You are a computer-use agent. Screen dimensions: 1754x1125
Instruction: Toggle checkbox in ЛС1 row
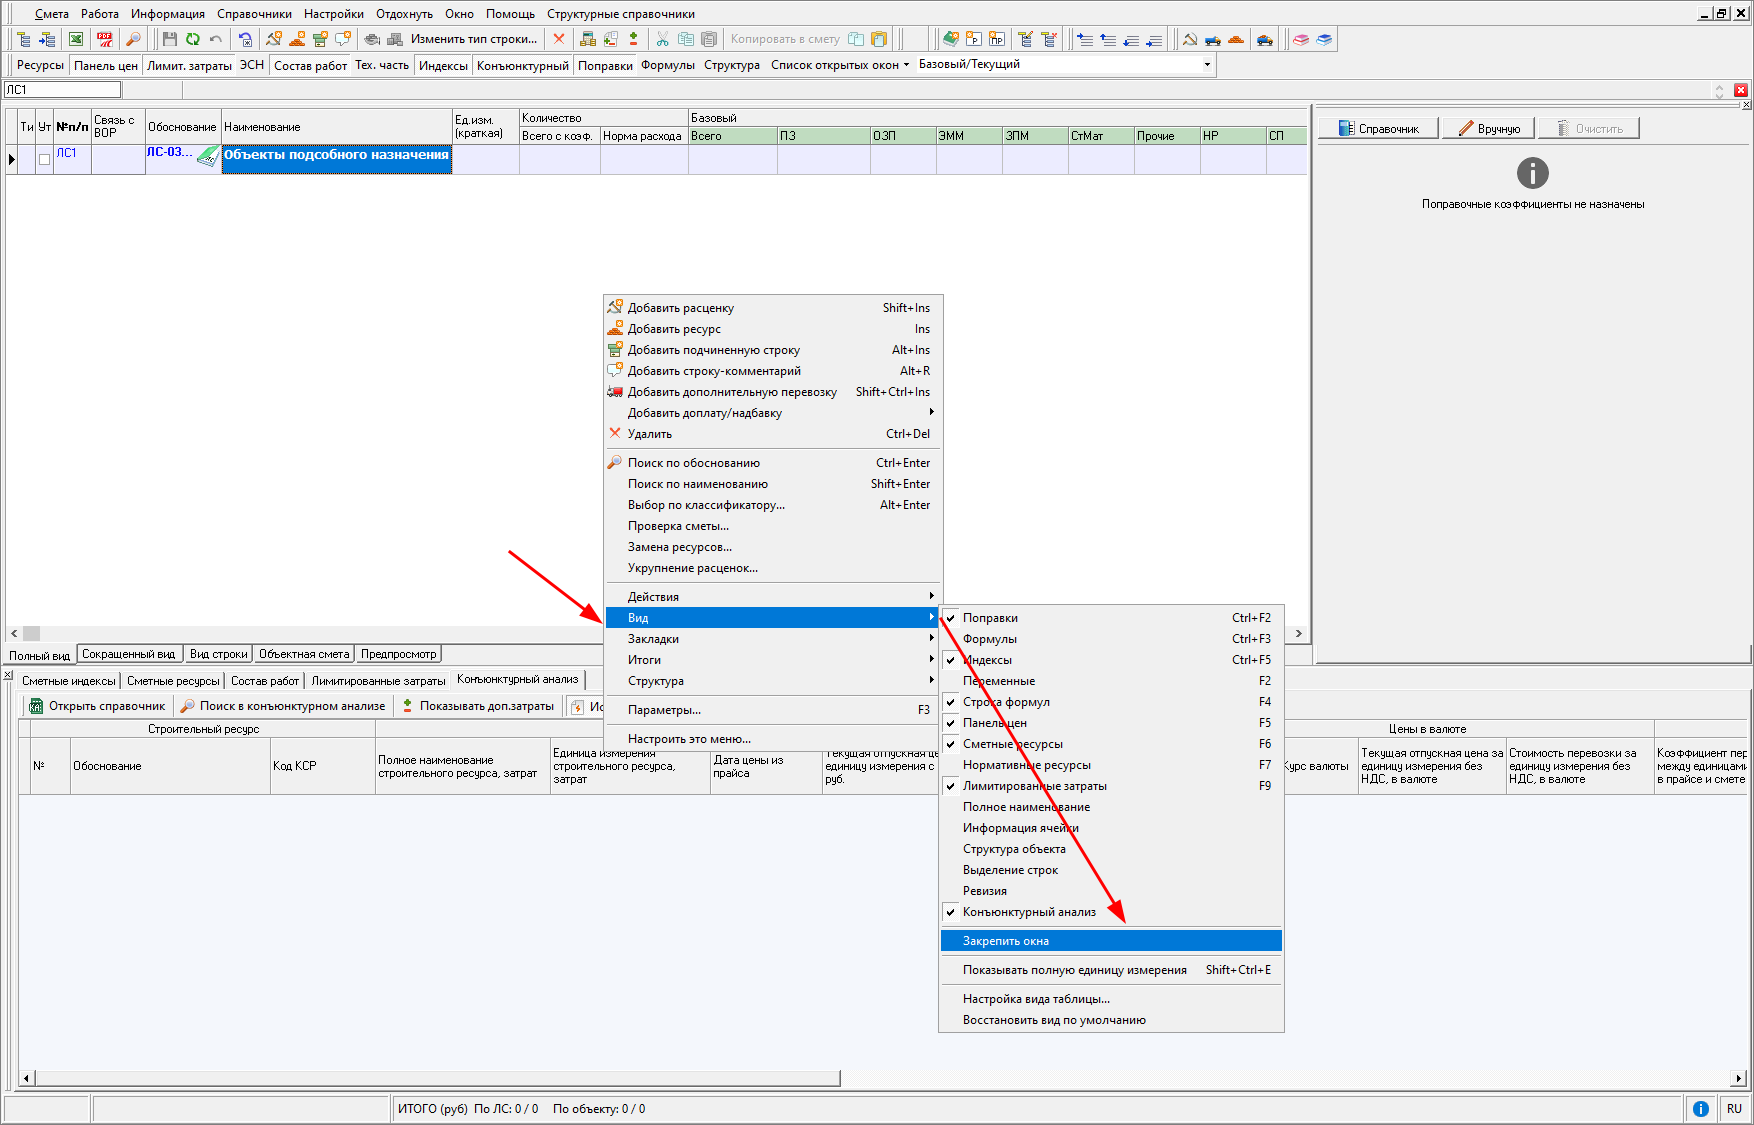coord(44,159)
